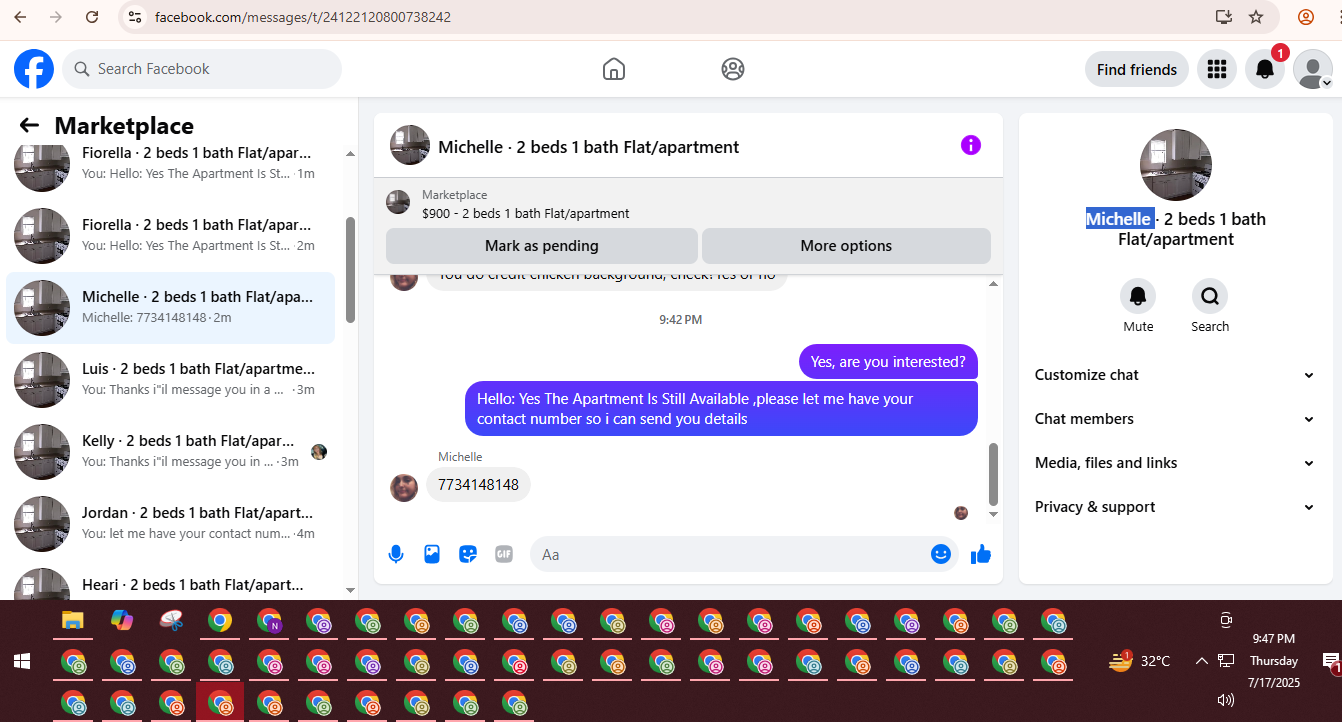Click the Find friends button

click(1137, 69)
